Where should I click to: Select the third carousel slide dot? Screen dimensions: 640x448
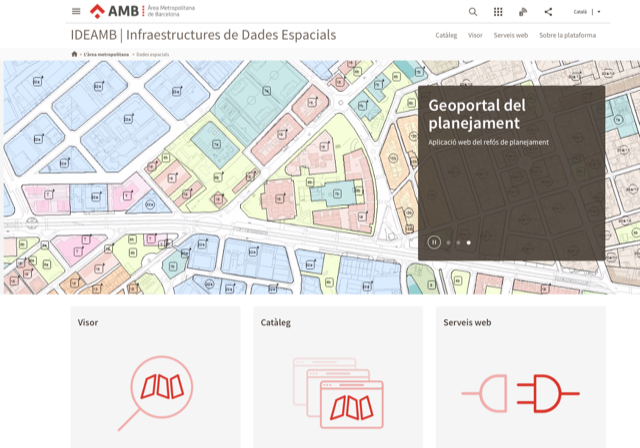pyautogui.click(x=469, y=242)
